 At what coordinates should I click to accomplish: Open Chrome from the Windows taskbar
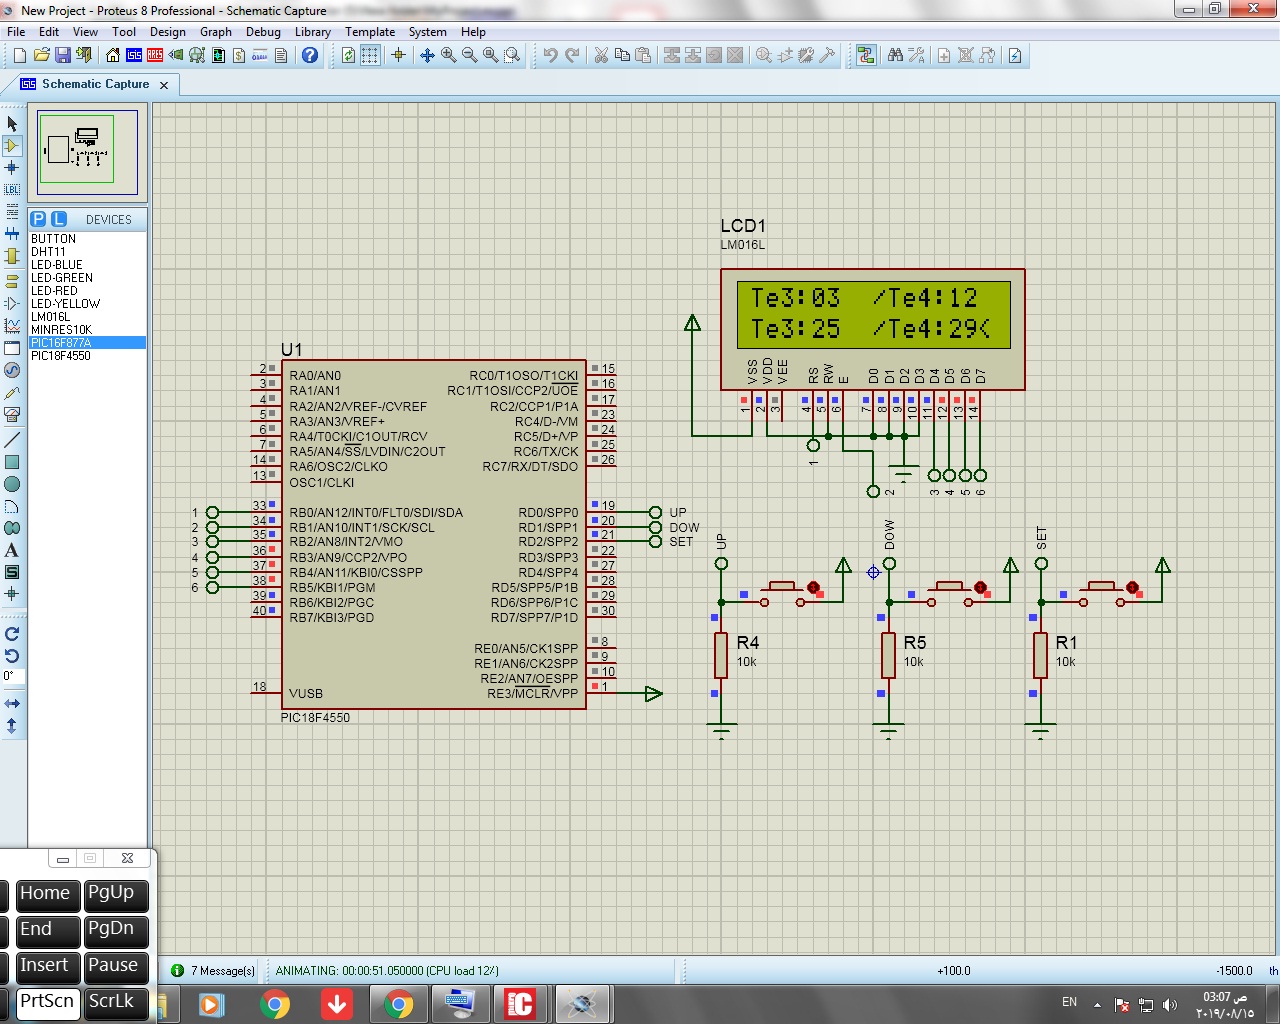tap(275, 1004)
